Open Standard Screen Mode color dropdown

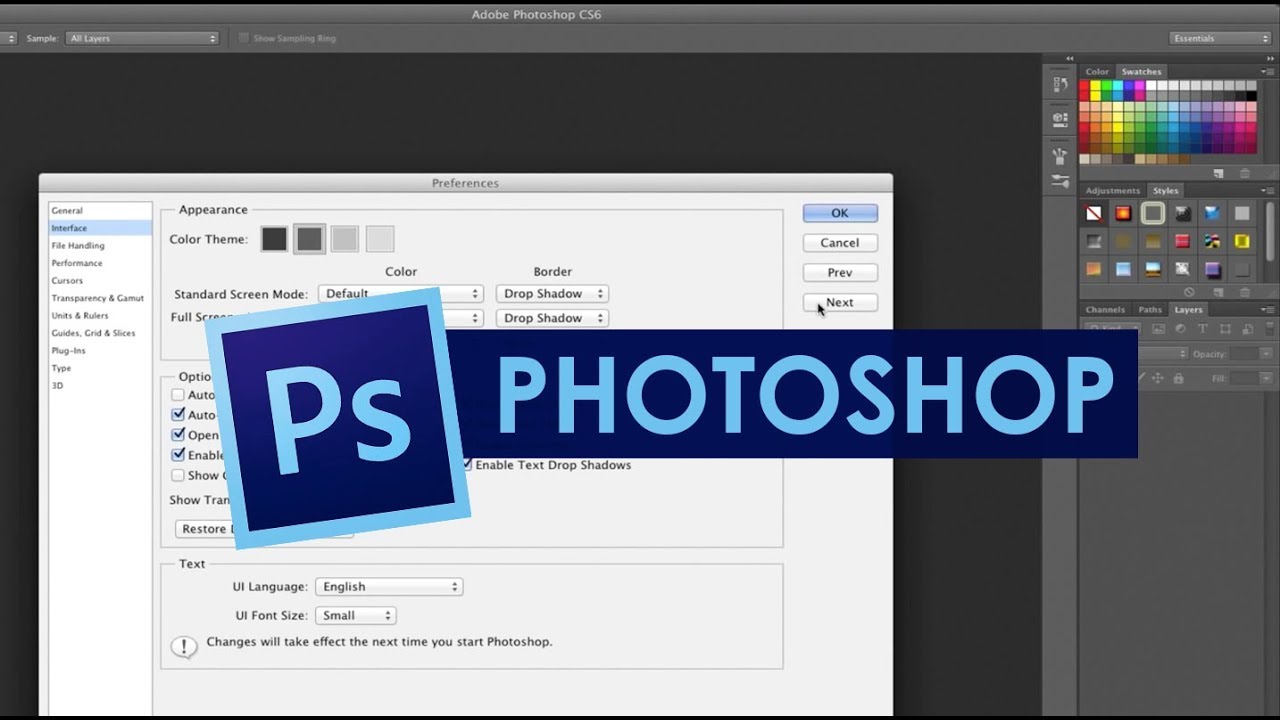pyautogui.click(x=401, y=294)
